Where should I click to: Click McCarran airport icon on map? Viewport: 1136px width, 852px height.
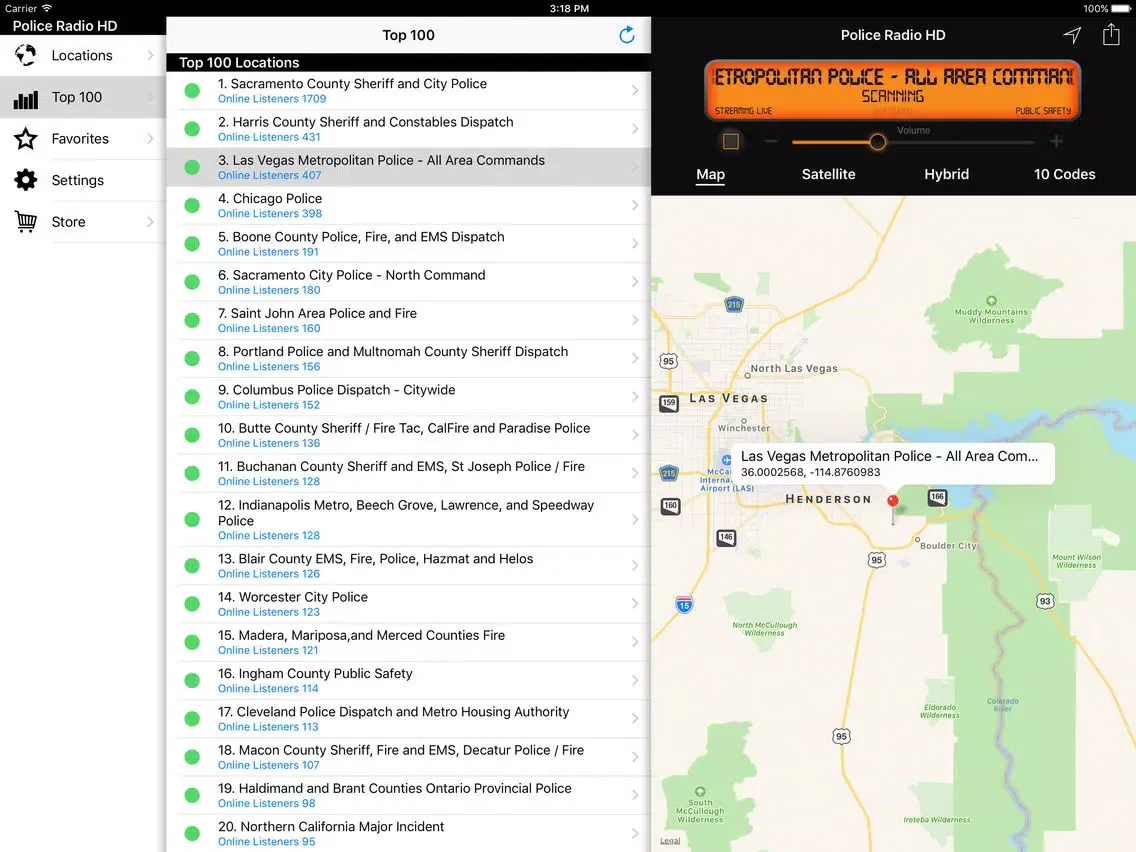pos(726,460)
